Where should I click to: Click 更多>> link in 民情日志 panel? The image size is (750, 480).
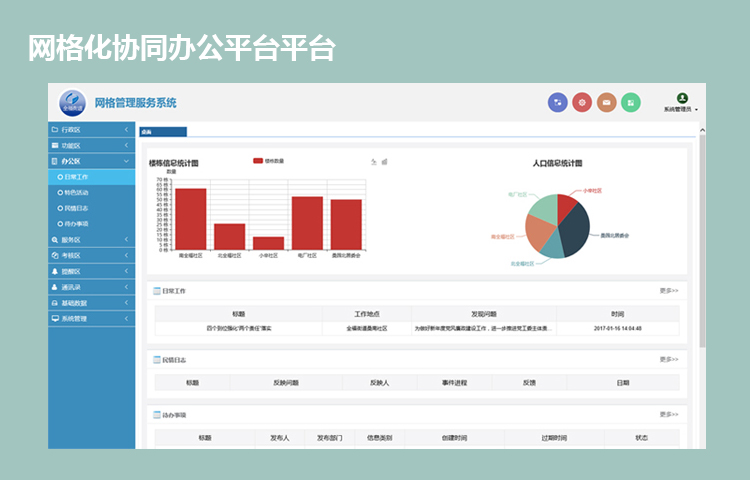point(668,359)
